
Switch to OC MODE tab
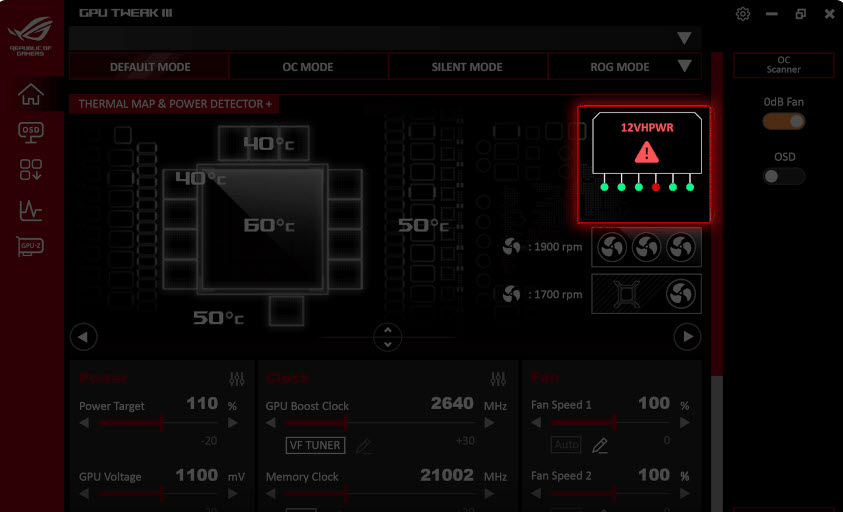coord(308,67)
